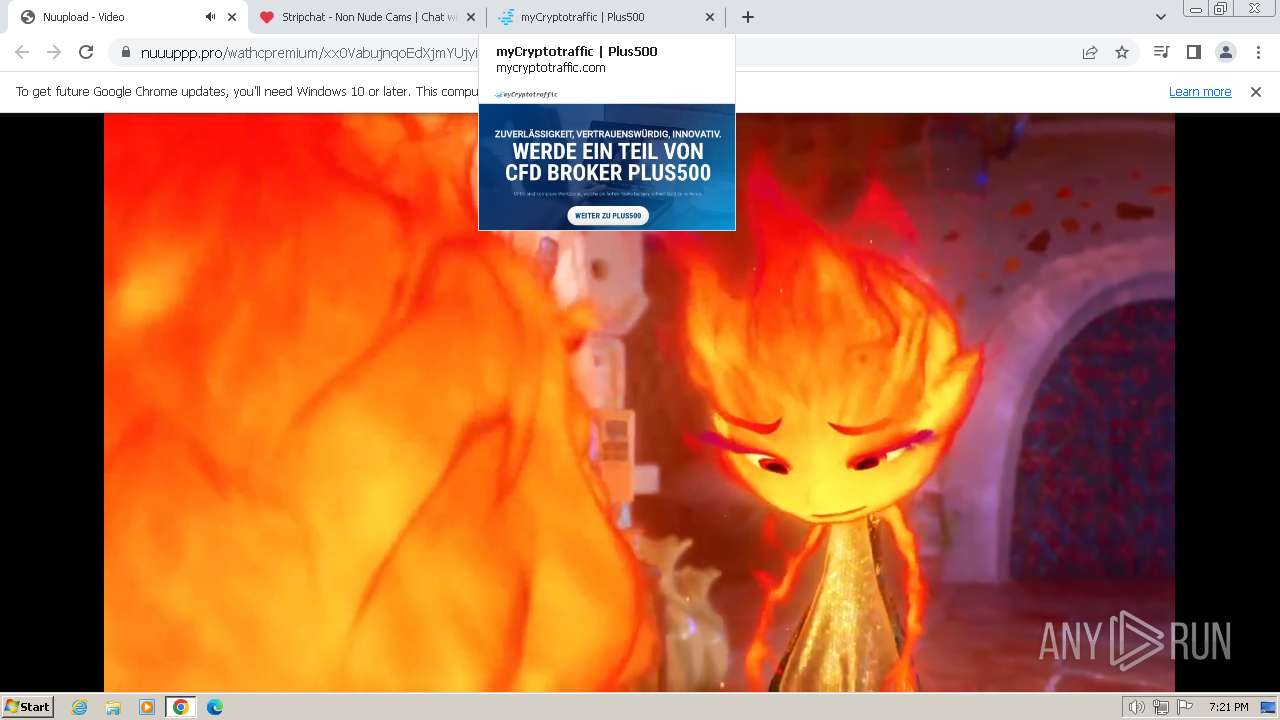Screen dimensions: 1280x720
Task: Go back to the previous page
Action: (x=22, y=52)
